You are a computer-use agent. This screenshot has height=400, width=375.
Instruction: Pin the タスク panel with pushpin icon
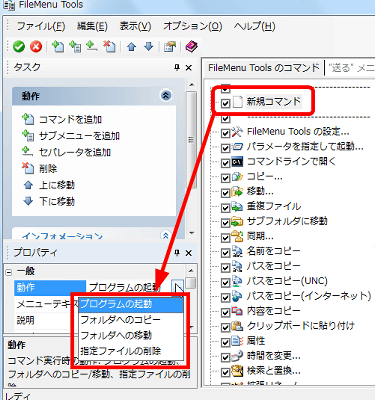pyautogui.click(x=177, y=68)
